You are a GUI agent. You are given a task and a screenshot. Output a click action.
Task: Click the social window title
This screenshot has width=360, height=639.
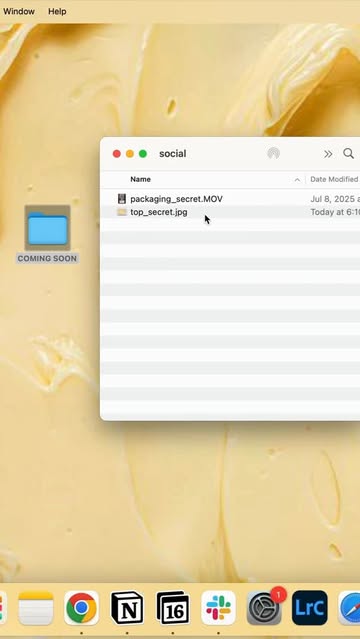click(x=172, y=154)
